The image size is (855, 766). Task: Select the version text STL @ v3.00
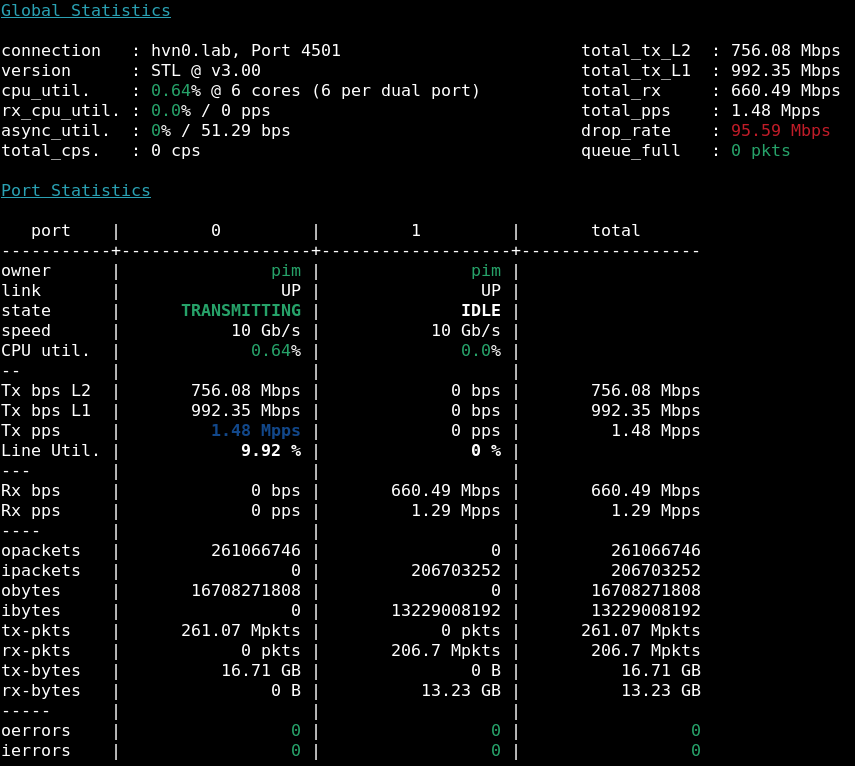coord(205,71)
